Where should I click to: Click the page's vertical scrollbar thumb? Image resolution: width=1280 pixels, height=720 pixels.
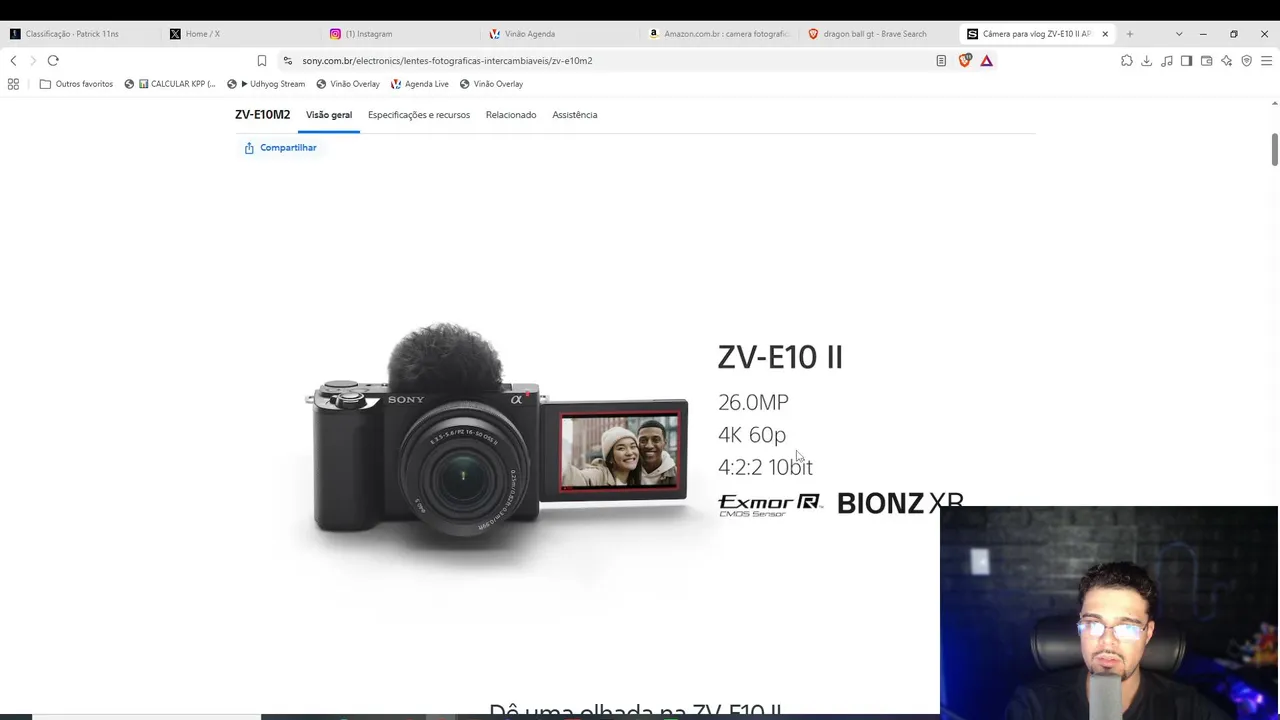click(1274, 150)
